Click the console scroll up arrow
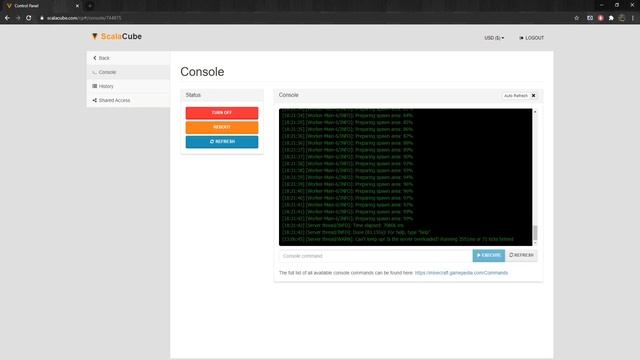 pos(535,111)
